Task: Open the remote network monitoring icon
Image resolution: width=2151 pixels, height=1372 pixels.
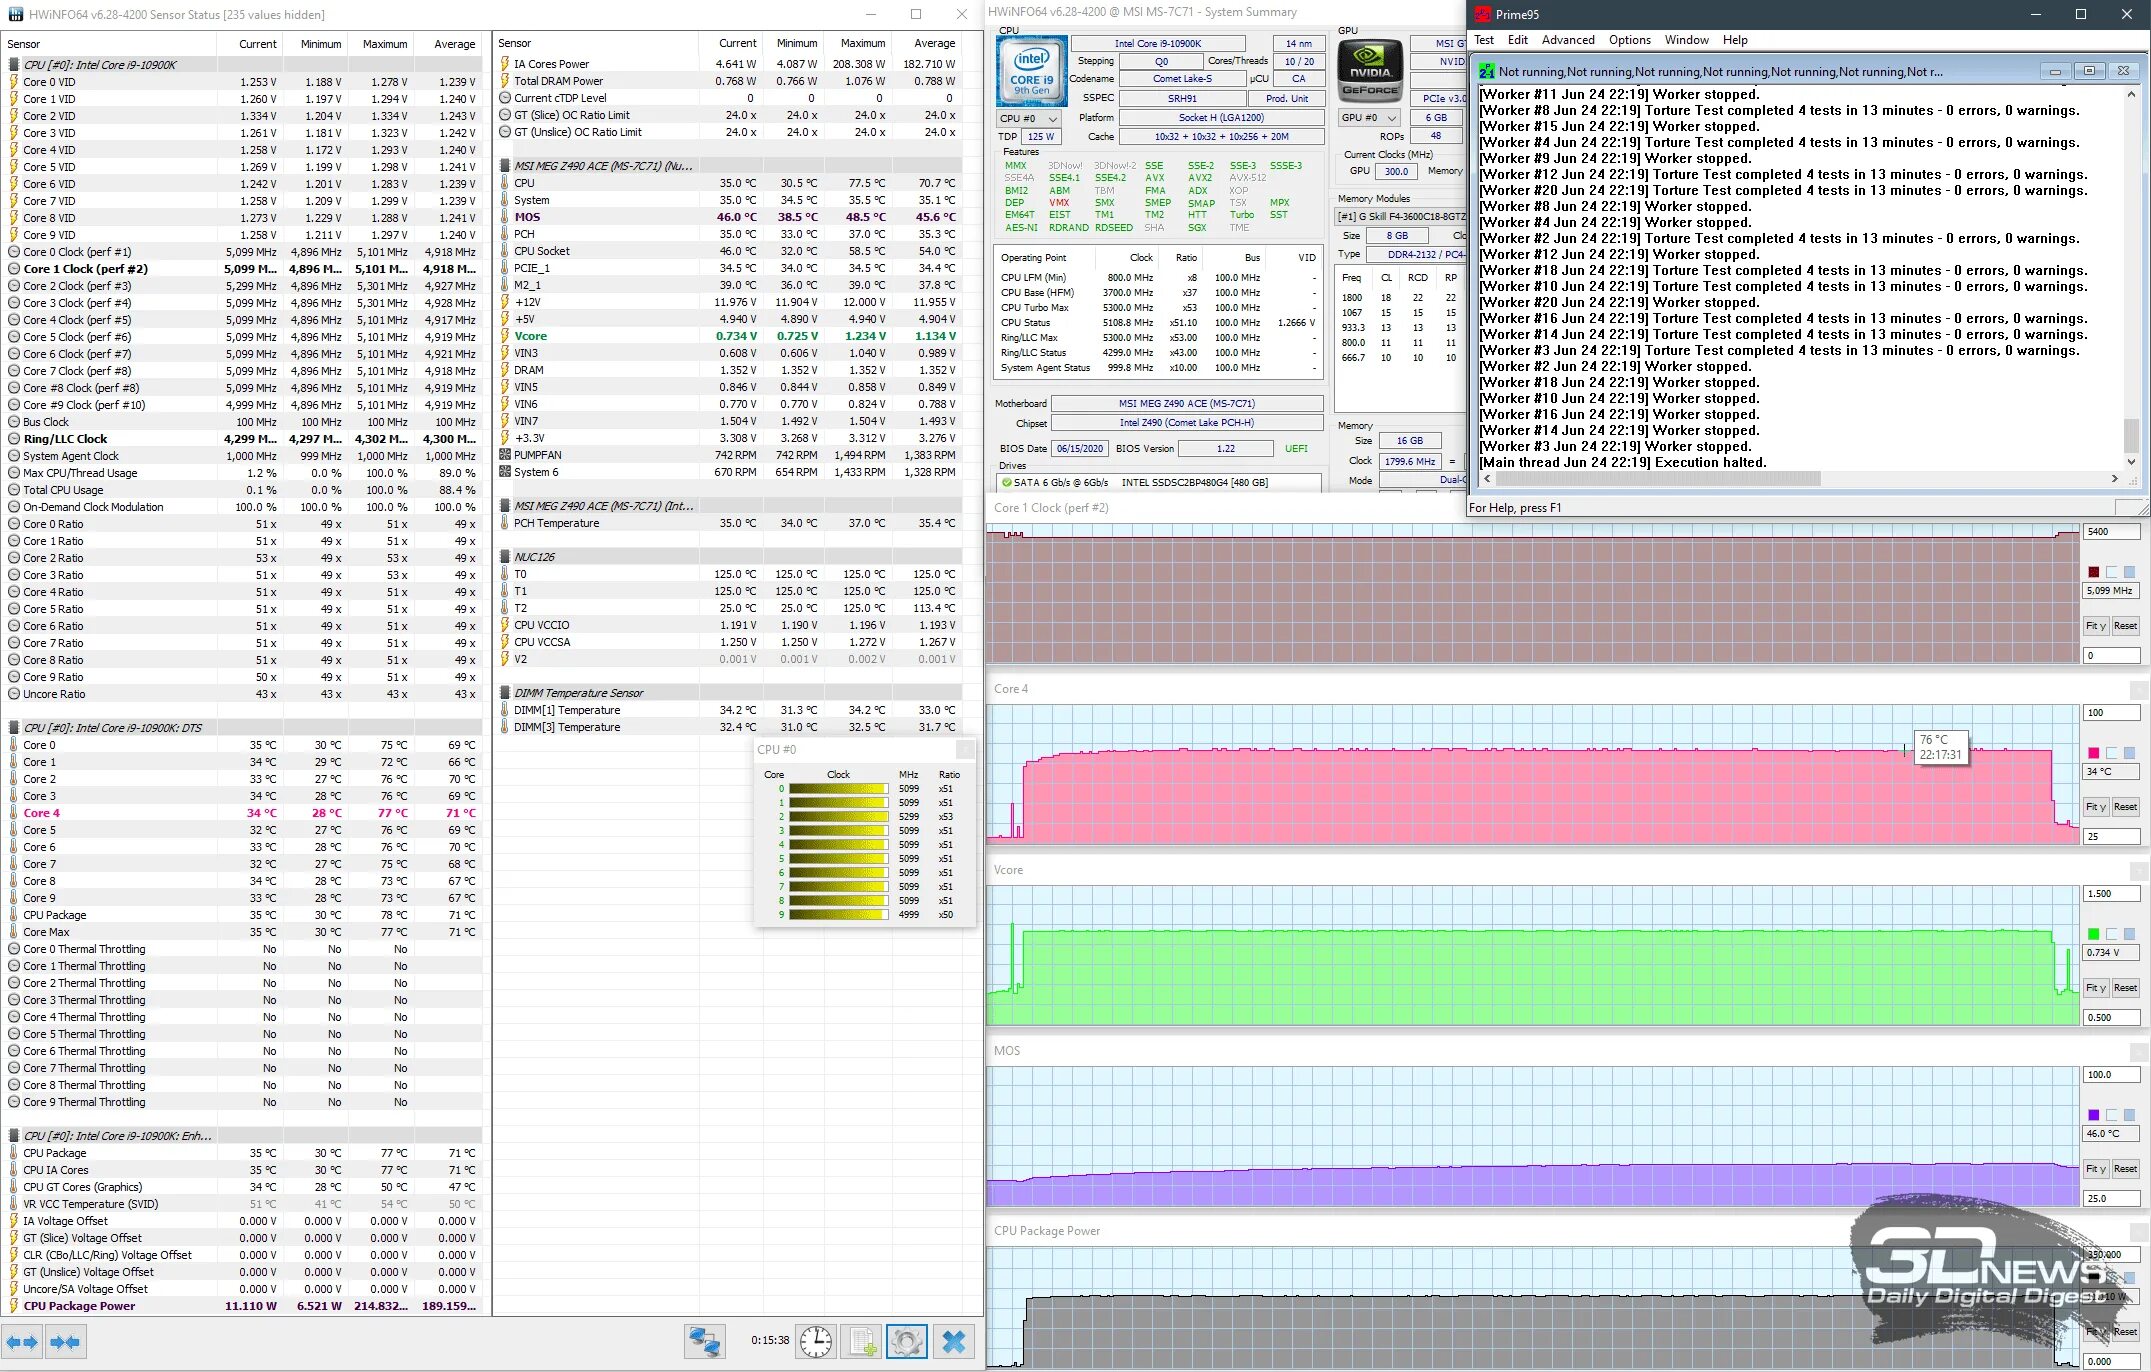Action: pos(704,1341)
